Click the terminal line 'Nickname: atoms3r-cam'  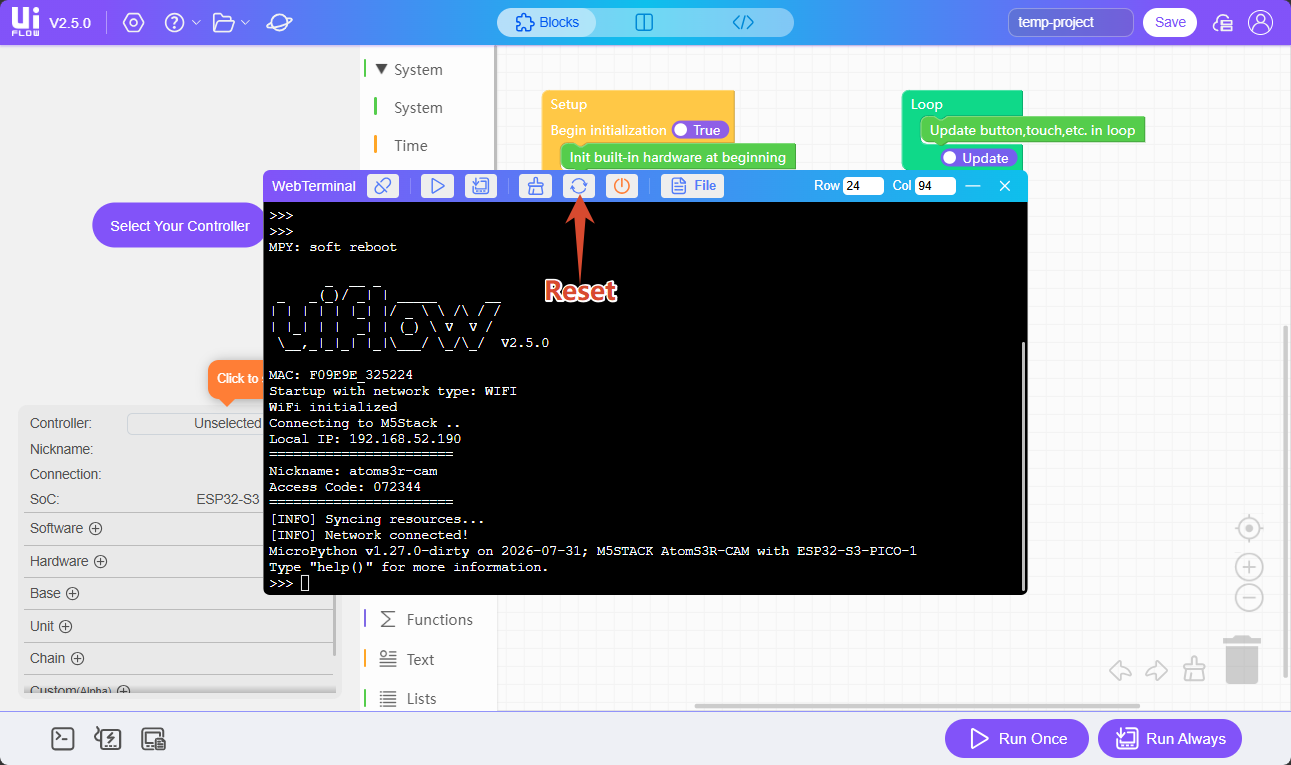(x=353, y=471)
